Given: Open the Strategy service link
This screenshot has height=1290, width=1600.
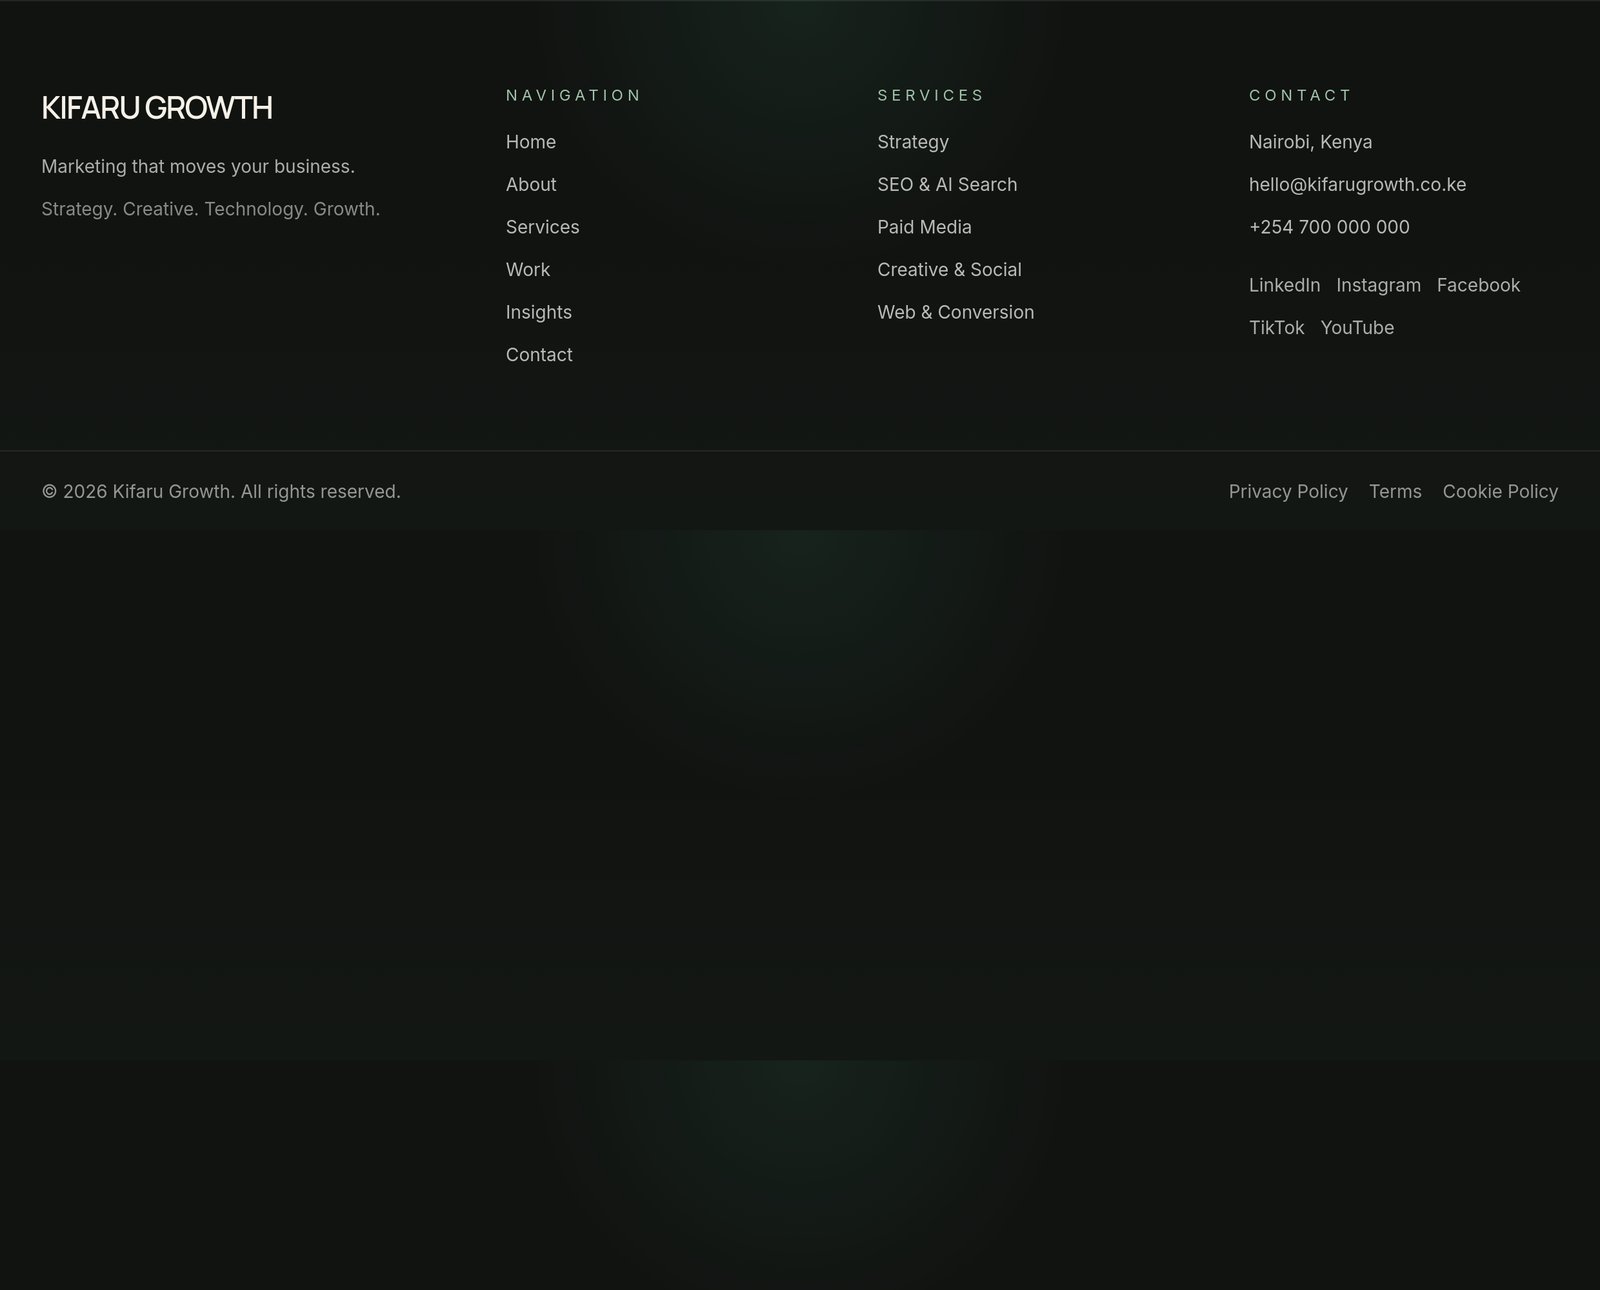Looking at the screenshot, I should click(913, 142).
